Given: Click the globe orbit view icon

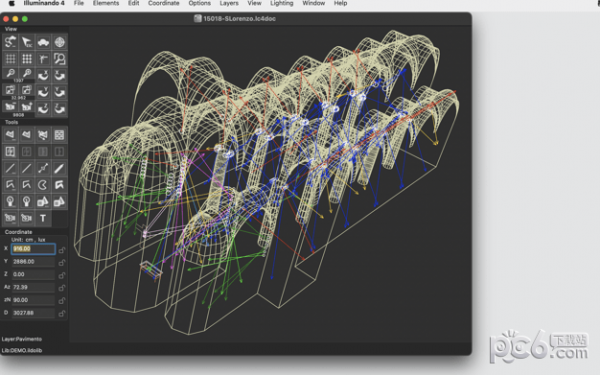Looking at the screenshot, I should point(59,42).
